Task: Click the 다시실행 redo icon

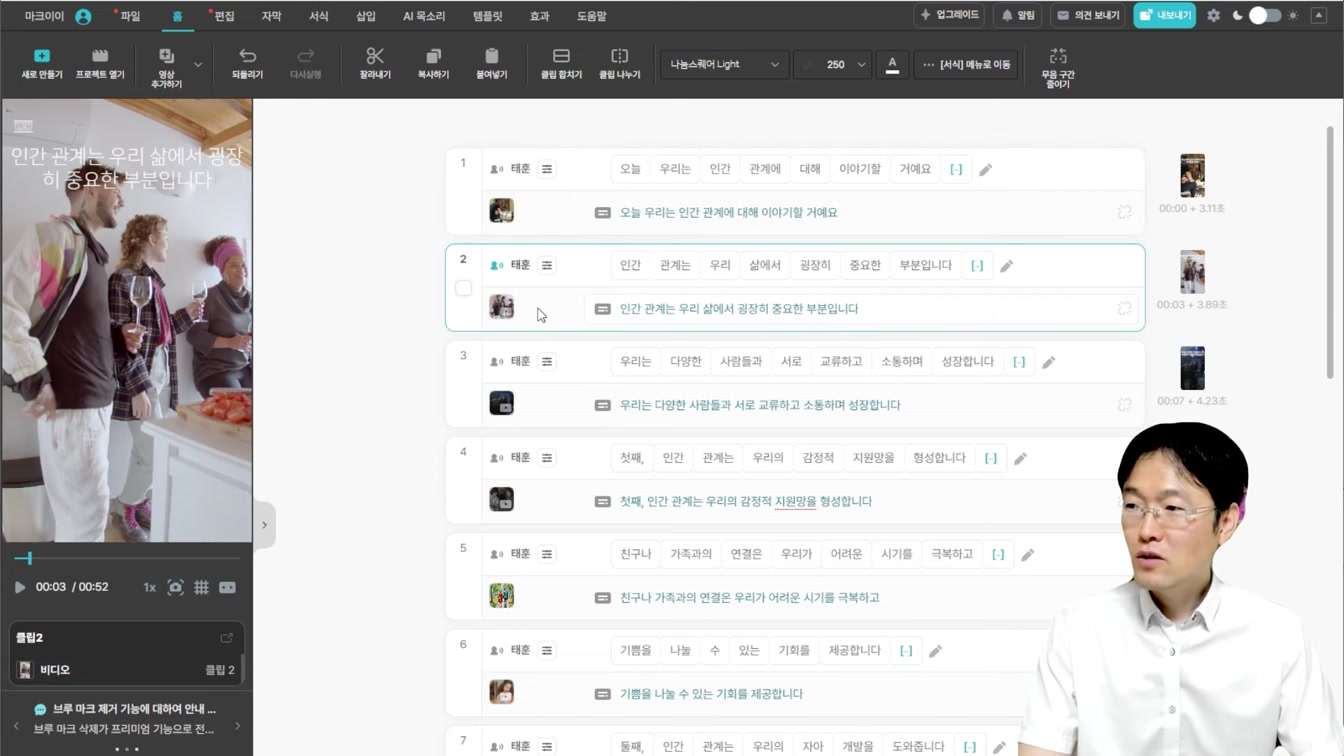Action: coord(305,64)
